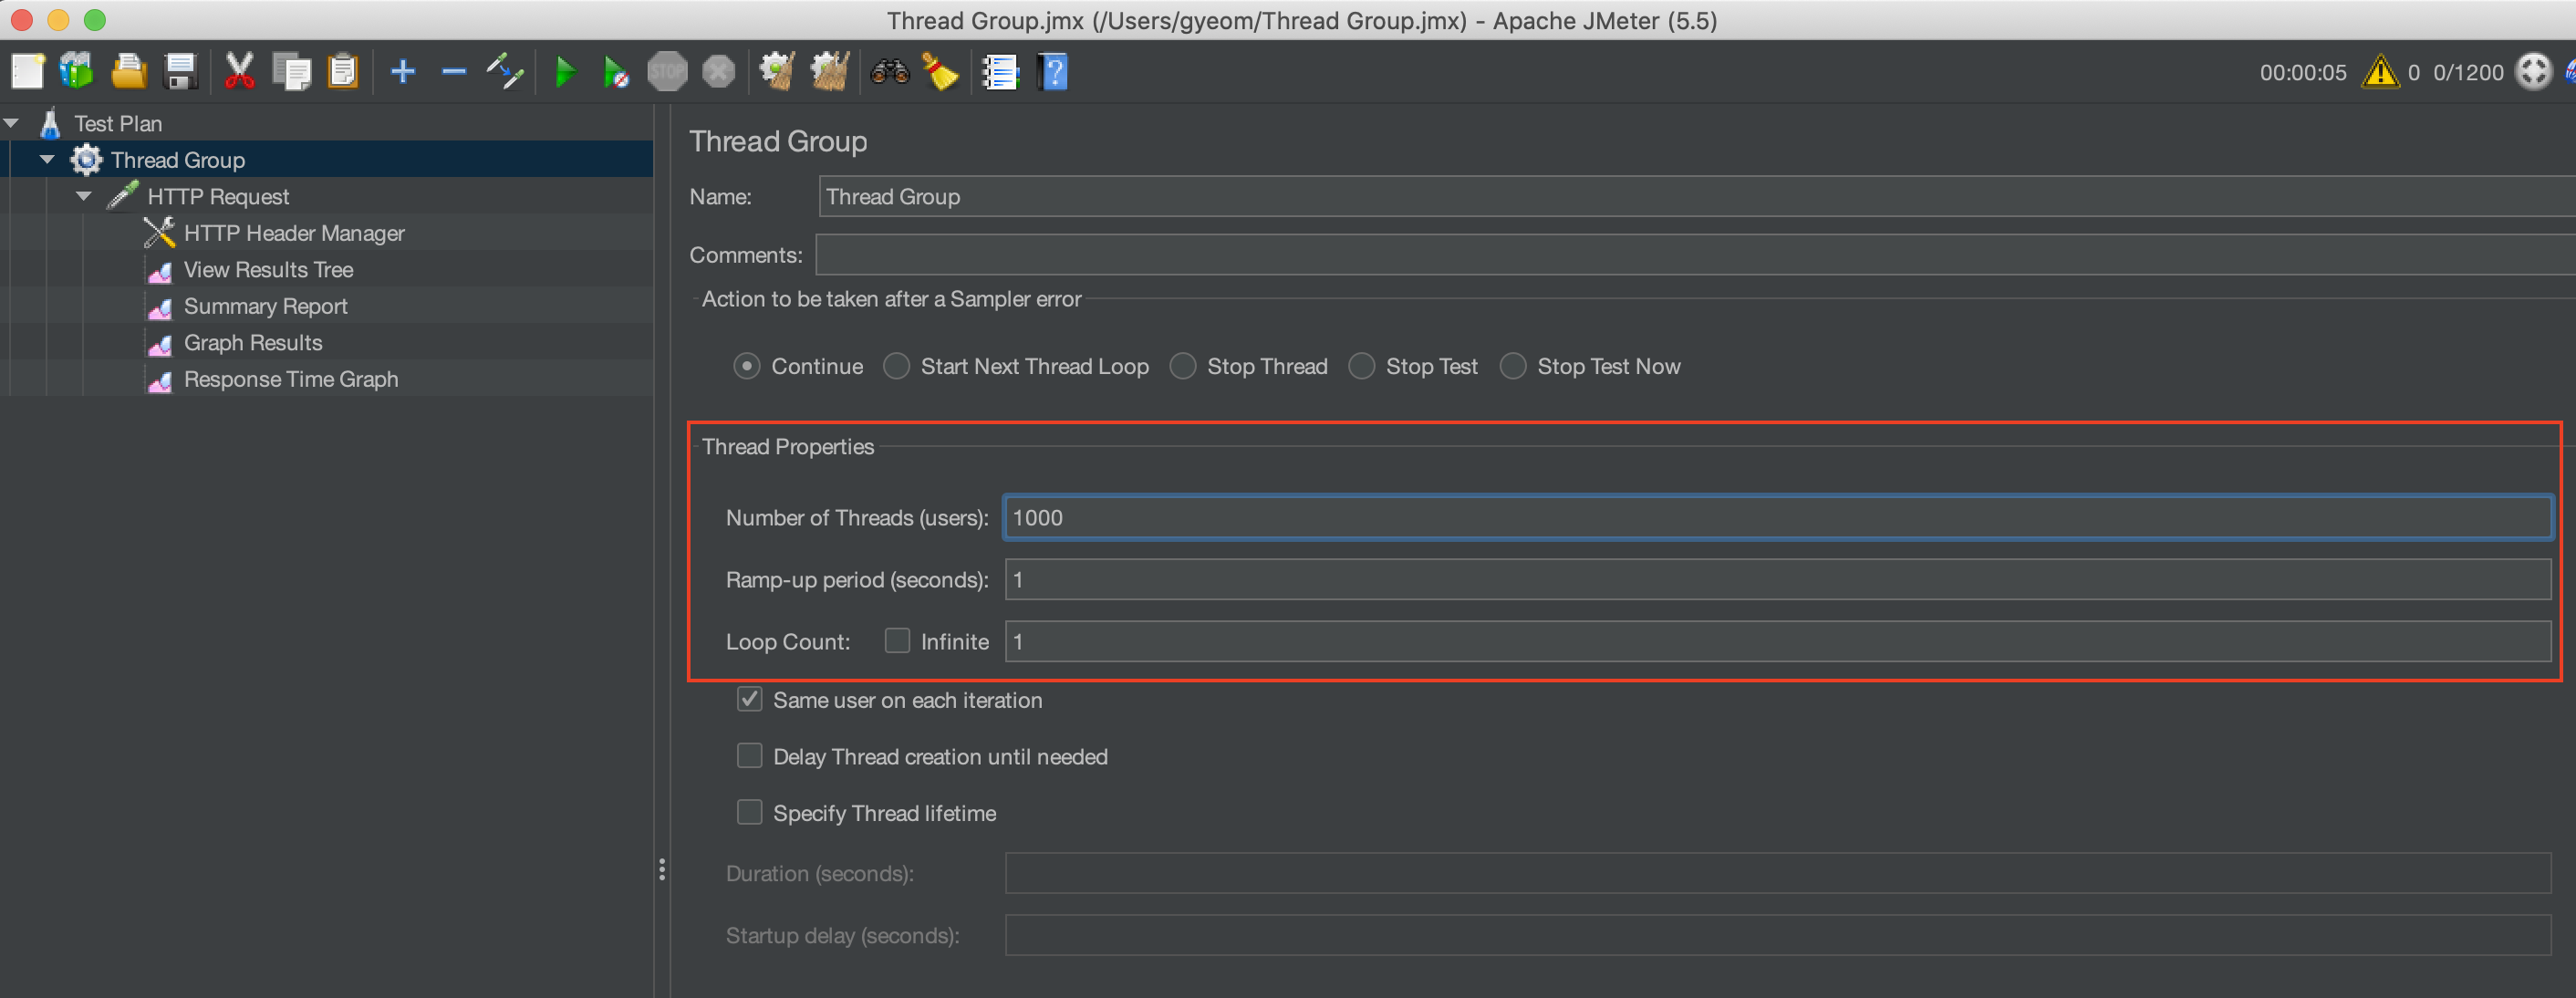Click the yellow warning log icon
The width and height of the screenshot is (2576, 998).
point(2379,72)
